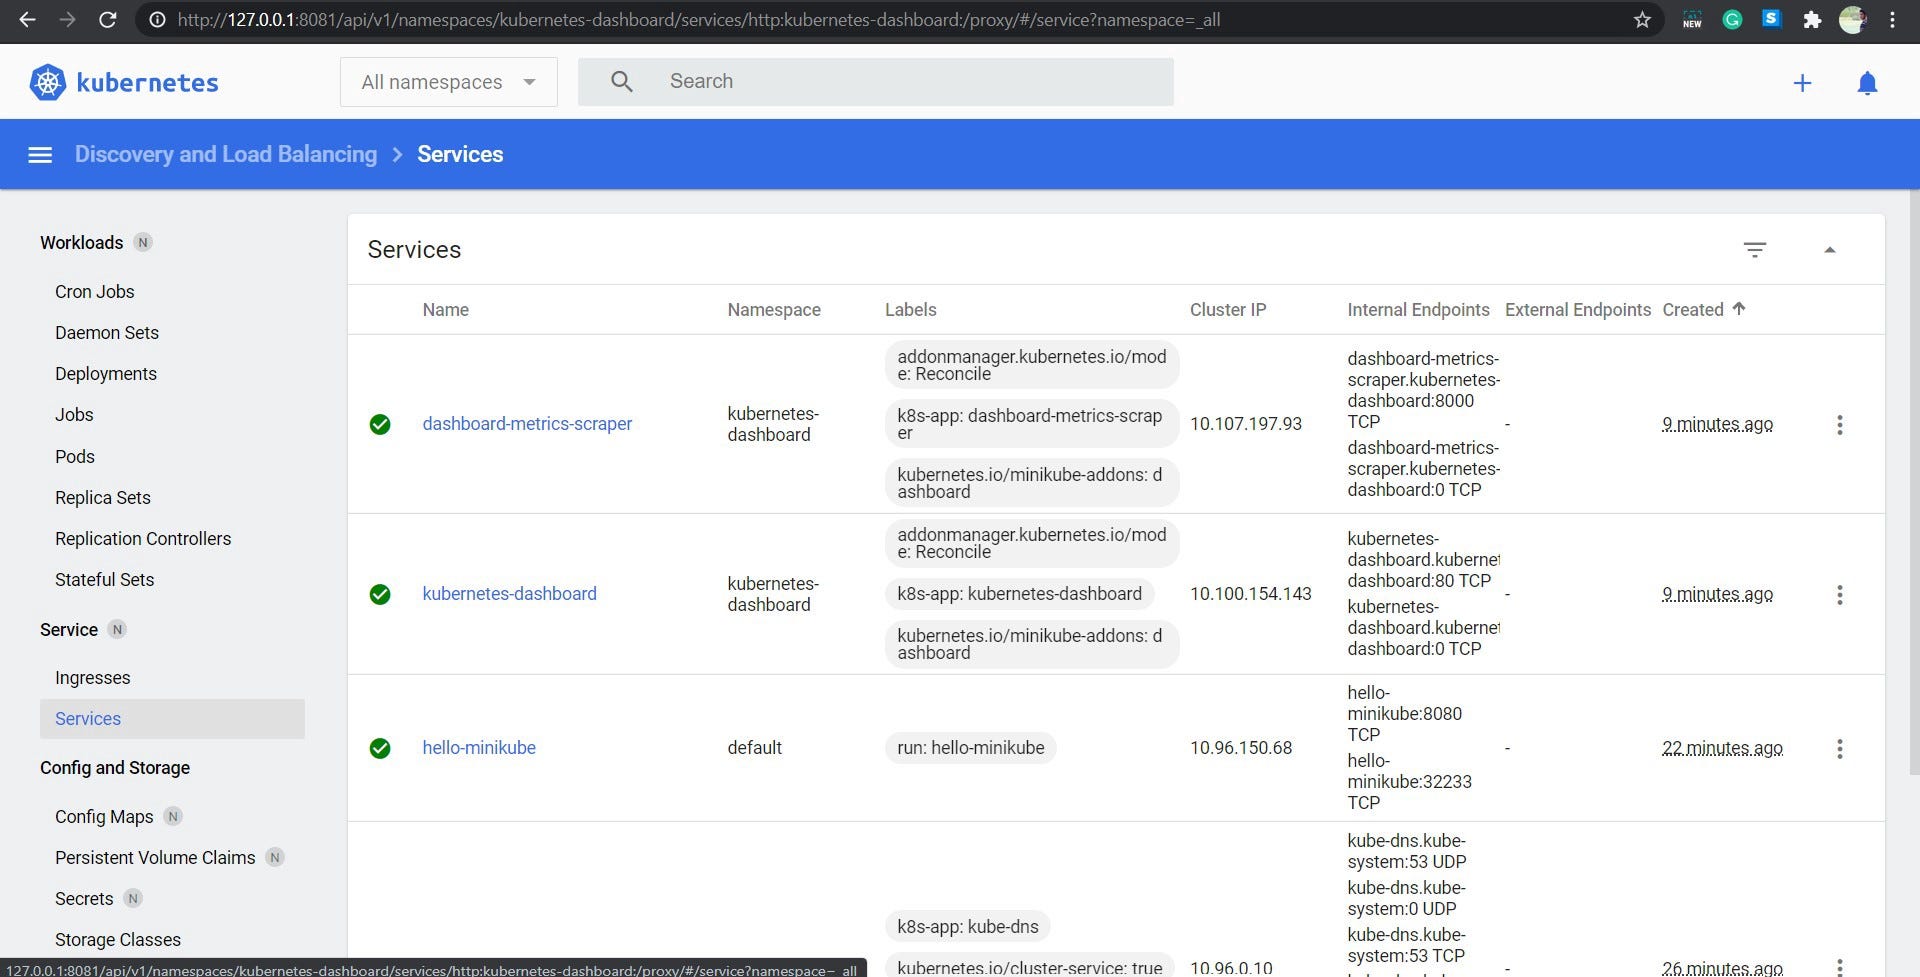Image resolution: width=1920 pixels, height=977 pixels.
Task: Open Deployments in sidebar
Action: point(106,374)
